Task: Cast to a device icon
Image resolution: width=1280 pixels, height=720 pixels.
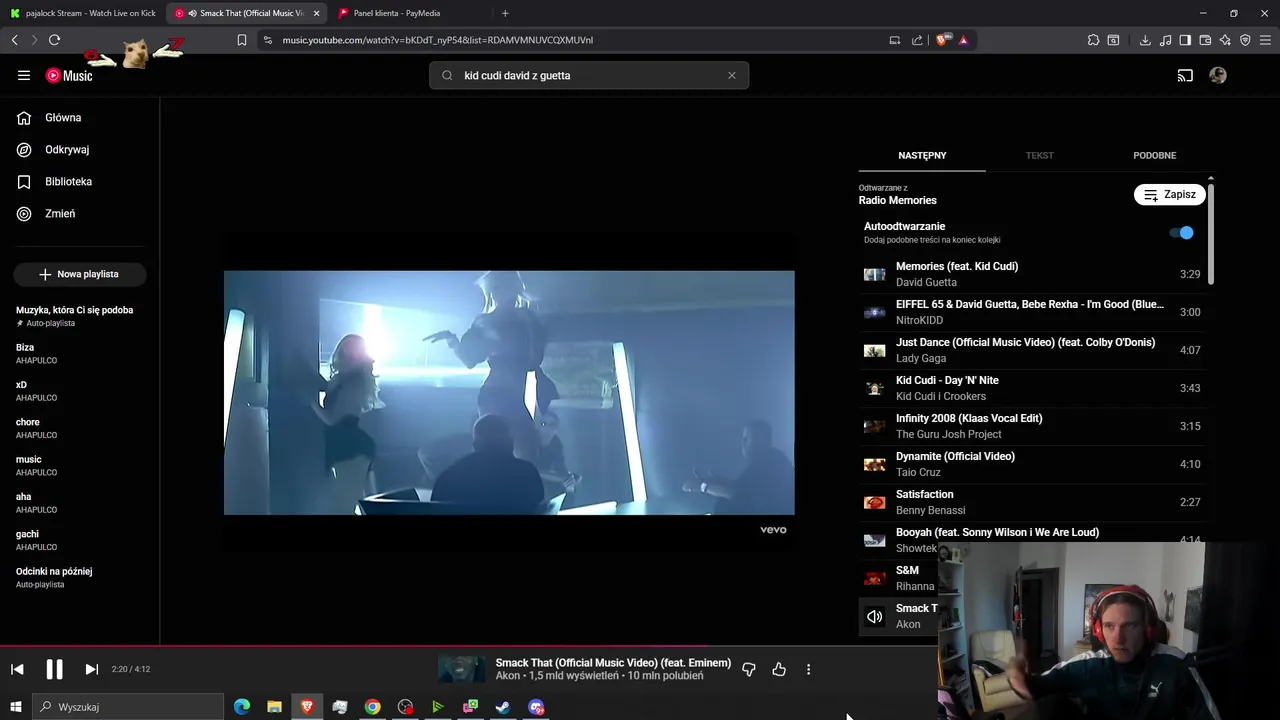Action: [x=1185, y=75]
